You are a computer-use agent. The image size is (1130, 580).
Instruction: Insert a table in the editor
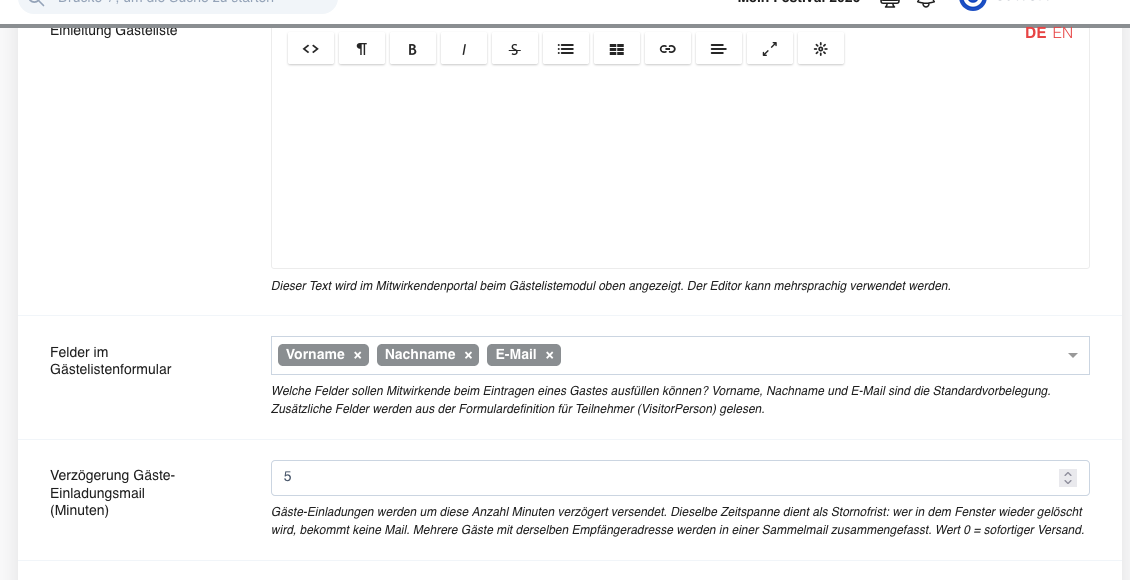click(617, 49)
